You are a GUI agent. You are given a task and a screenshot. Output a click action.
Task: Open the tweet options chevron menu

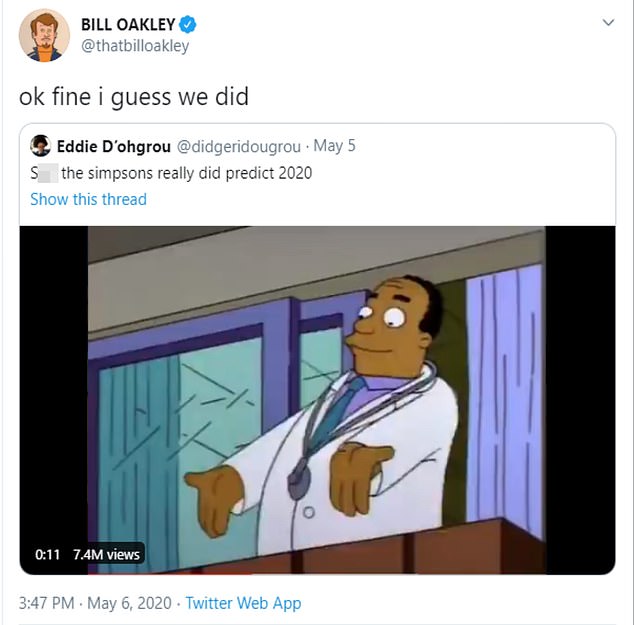607,22
